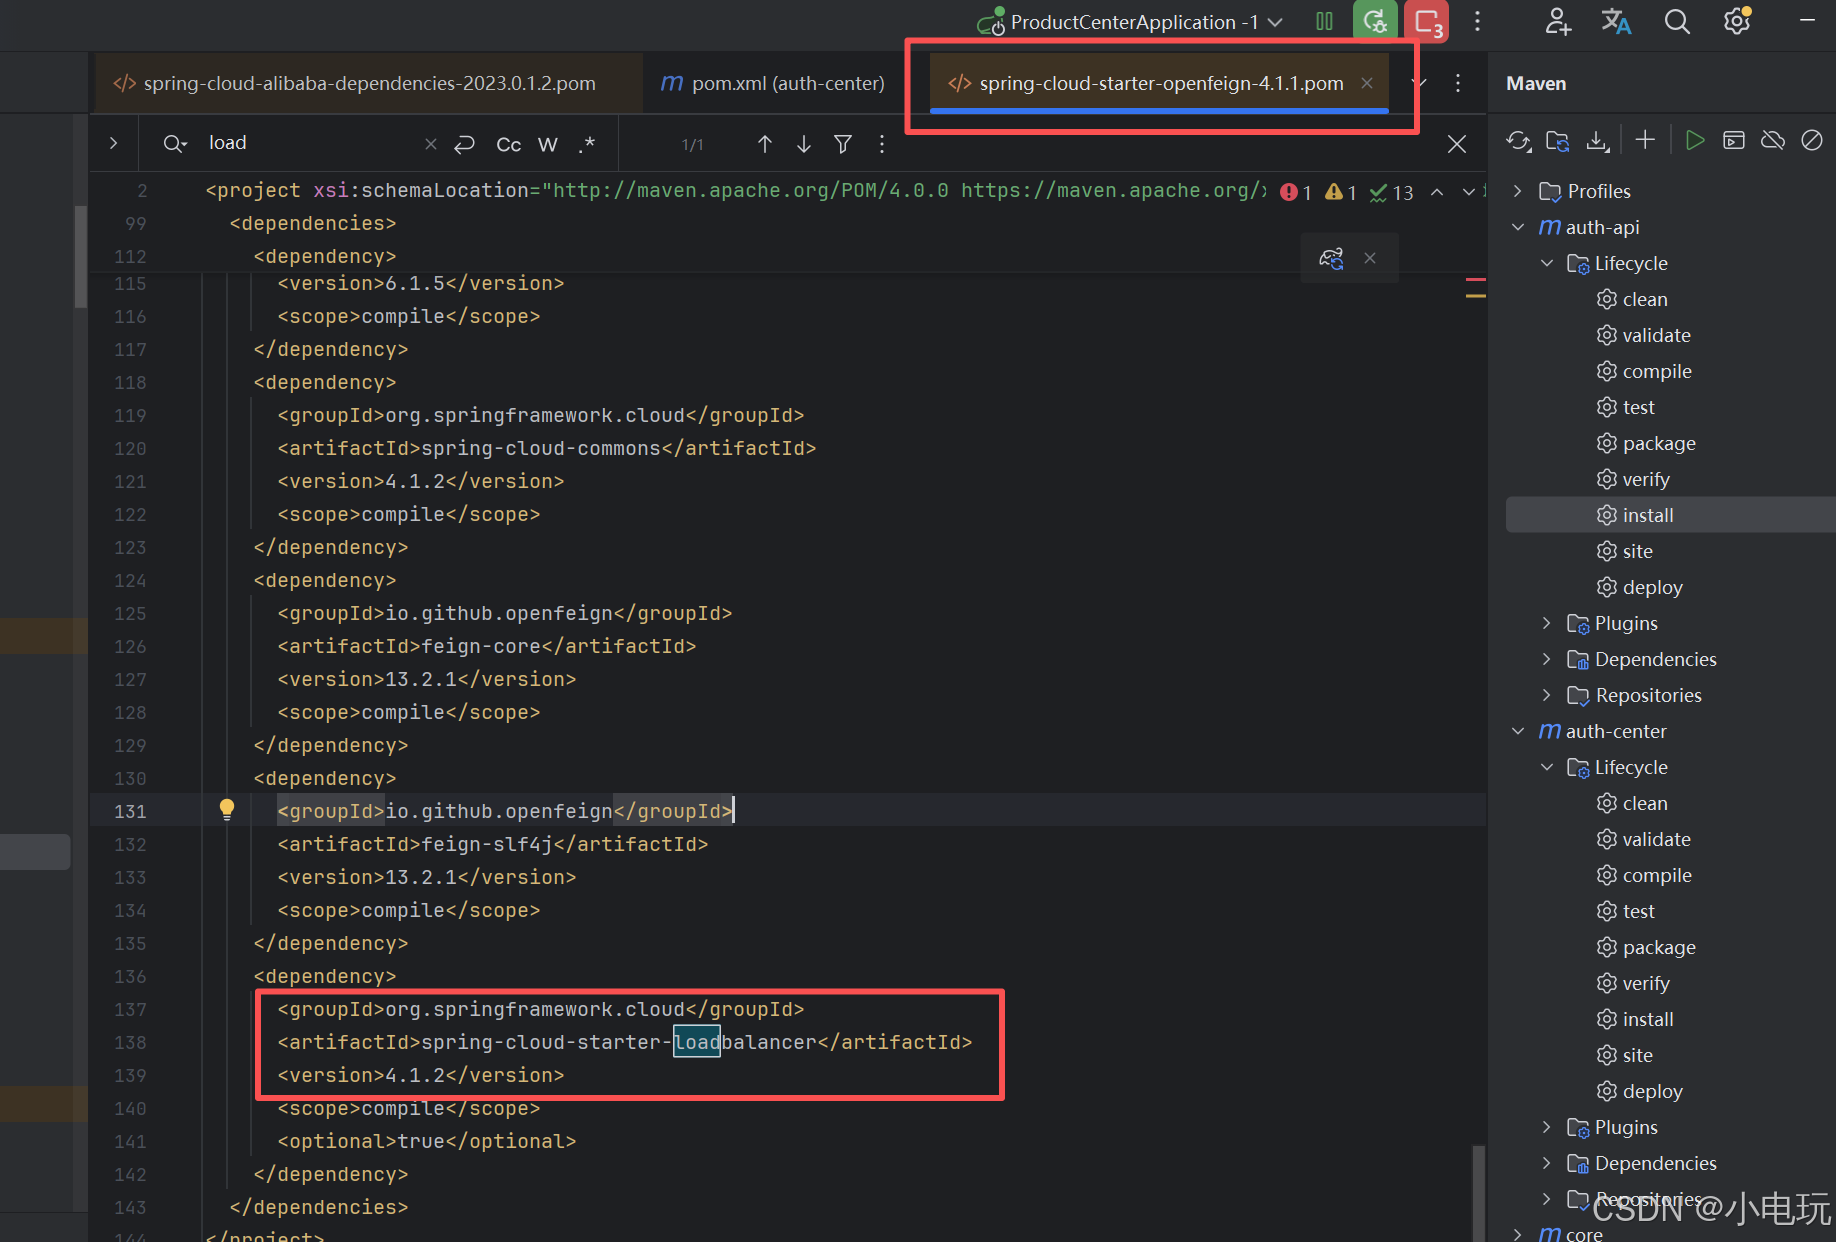The height and width of the screenshot is (1242, 1836).
Task: Dismiss the floating Maven reload notification
Action: tap(1370, 258)
